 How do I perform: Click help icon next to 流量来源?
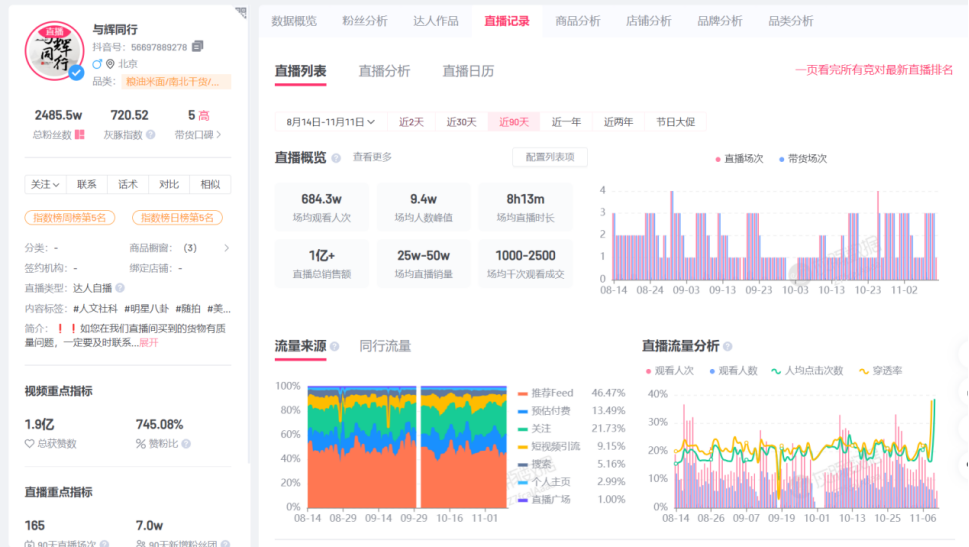point(336,347)
